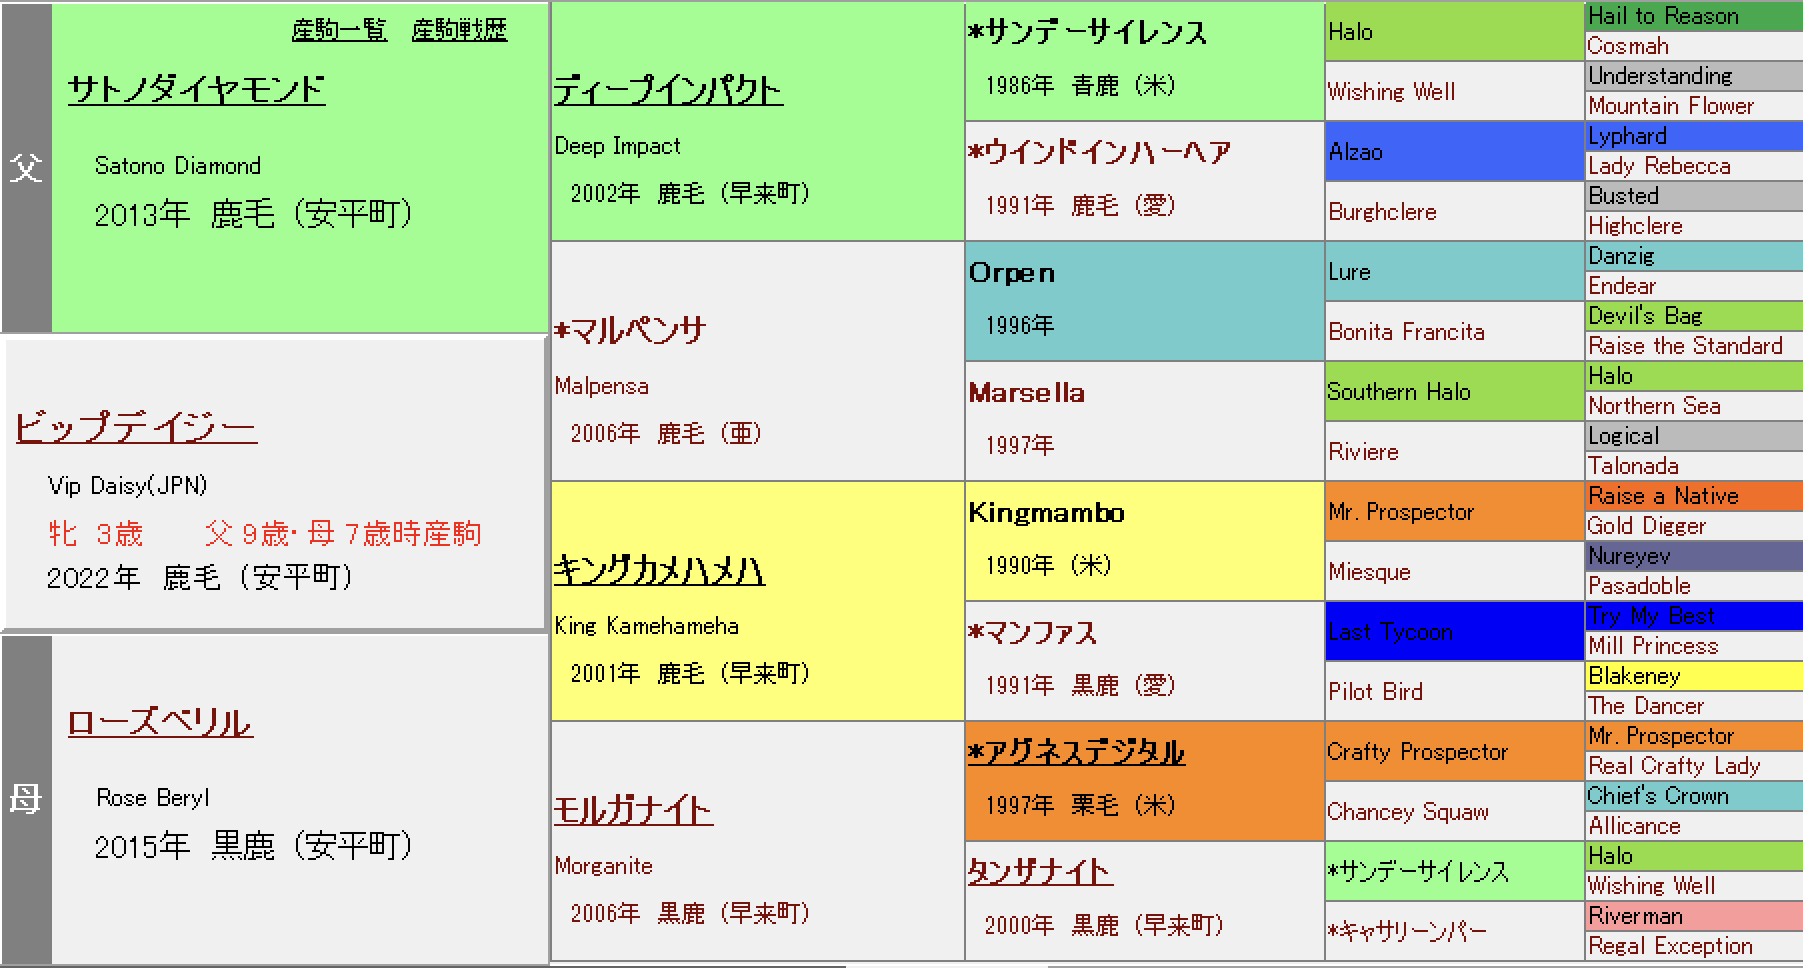Click the Marsella ancestor cell

point(1026,393)
